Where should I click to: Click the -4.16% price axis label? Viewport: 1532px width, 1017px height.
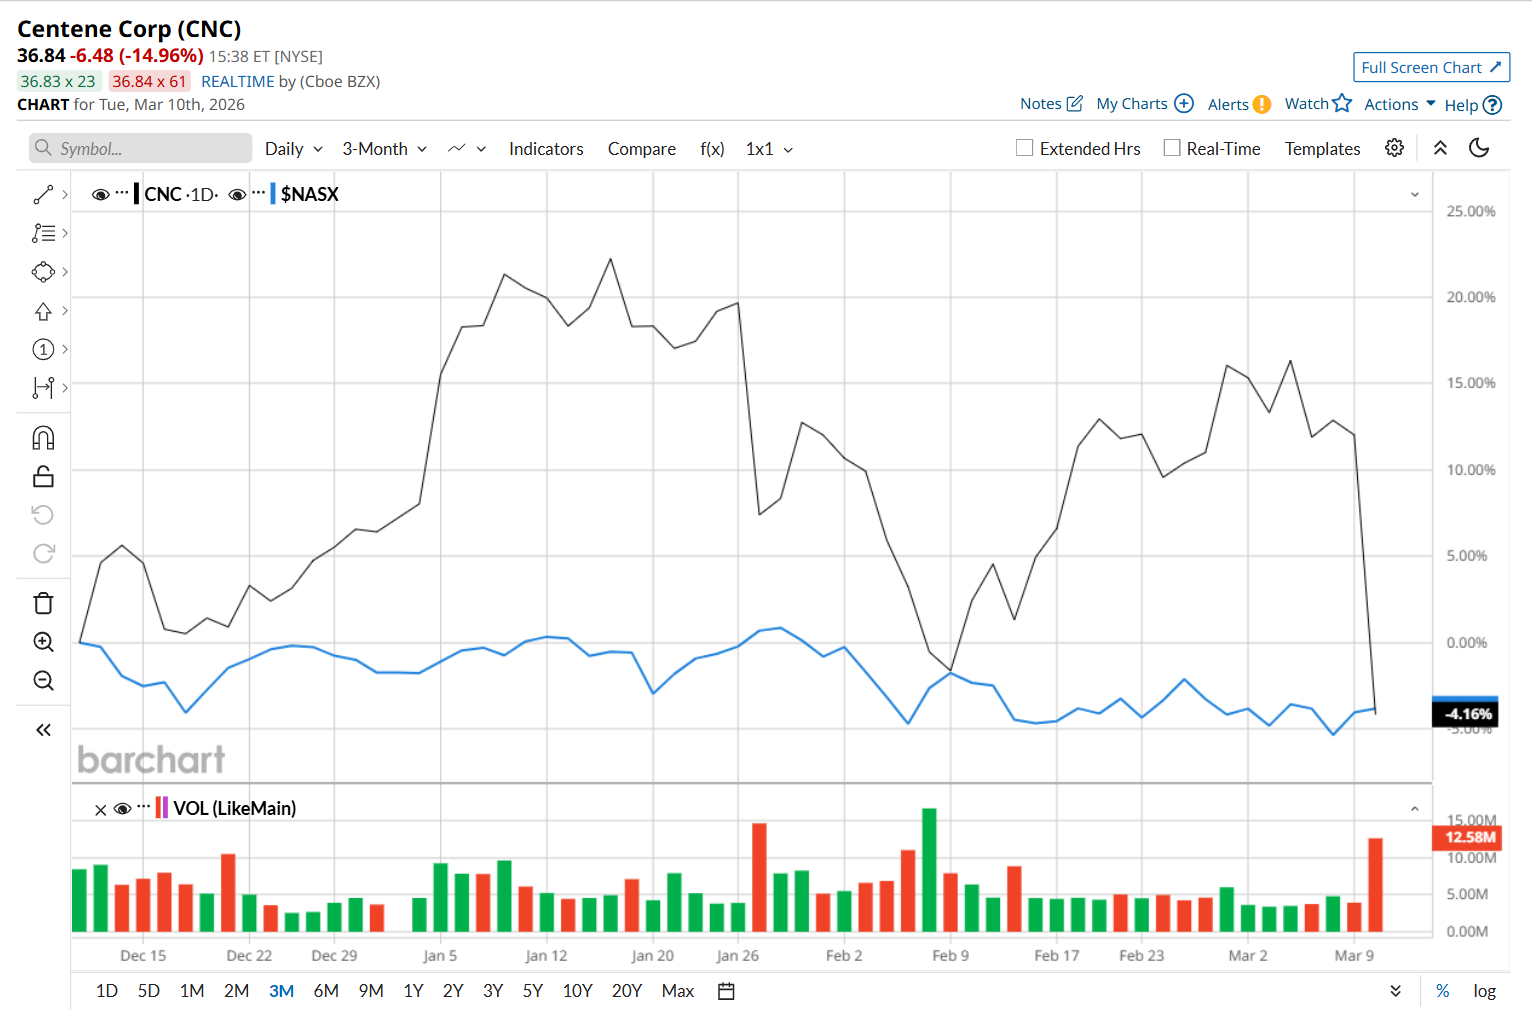pyautogui.click(x=1465, y=714)
